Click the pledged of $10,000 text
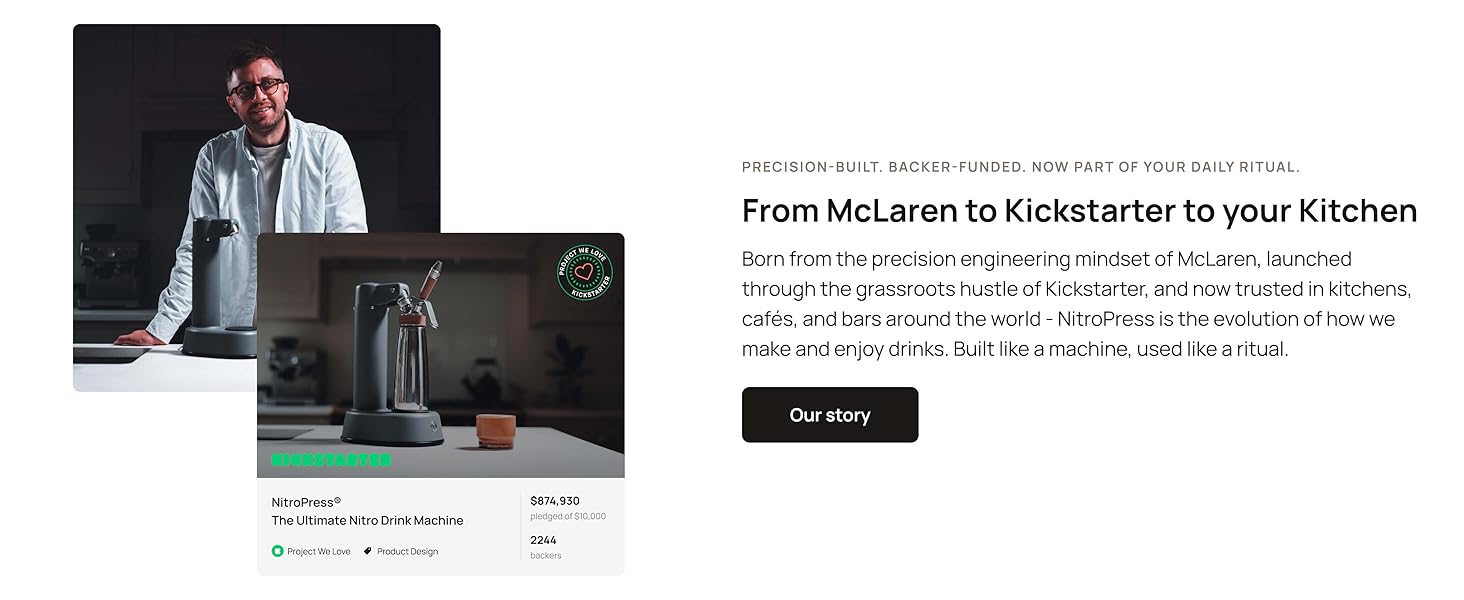Screen dimensions: 1464x600 coord(568,517)
